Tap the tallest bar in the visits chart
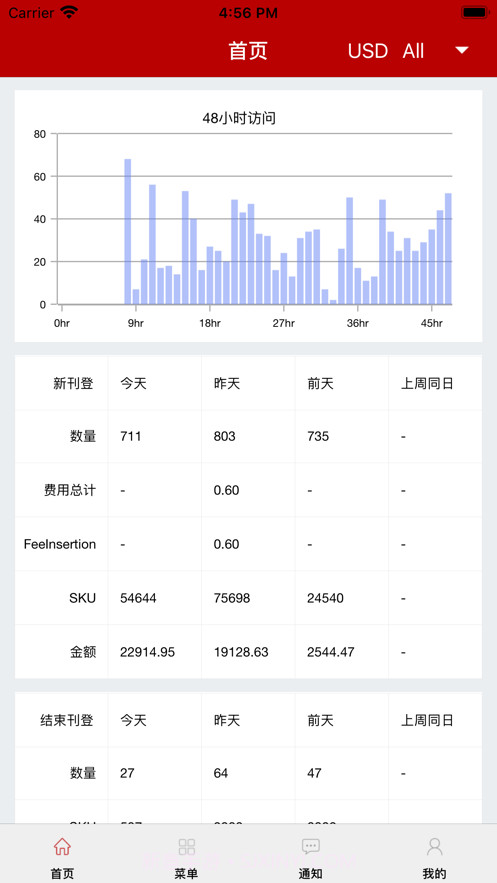The width and height of the screenshot is (497, 883). 128,231
